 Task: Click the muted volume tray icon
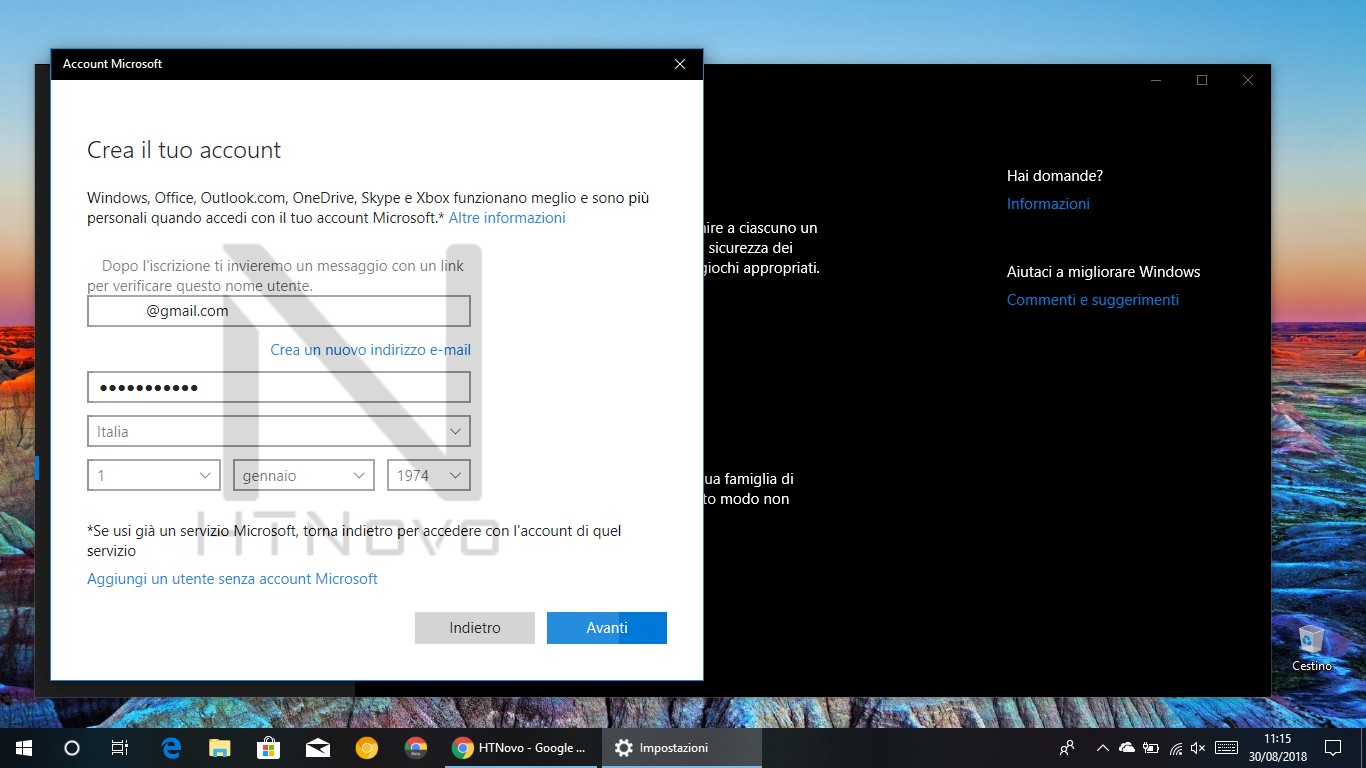pos(1199,747)
